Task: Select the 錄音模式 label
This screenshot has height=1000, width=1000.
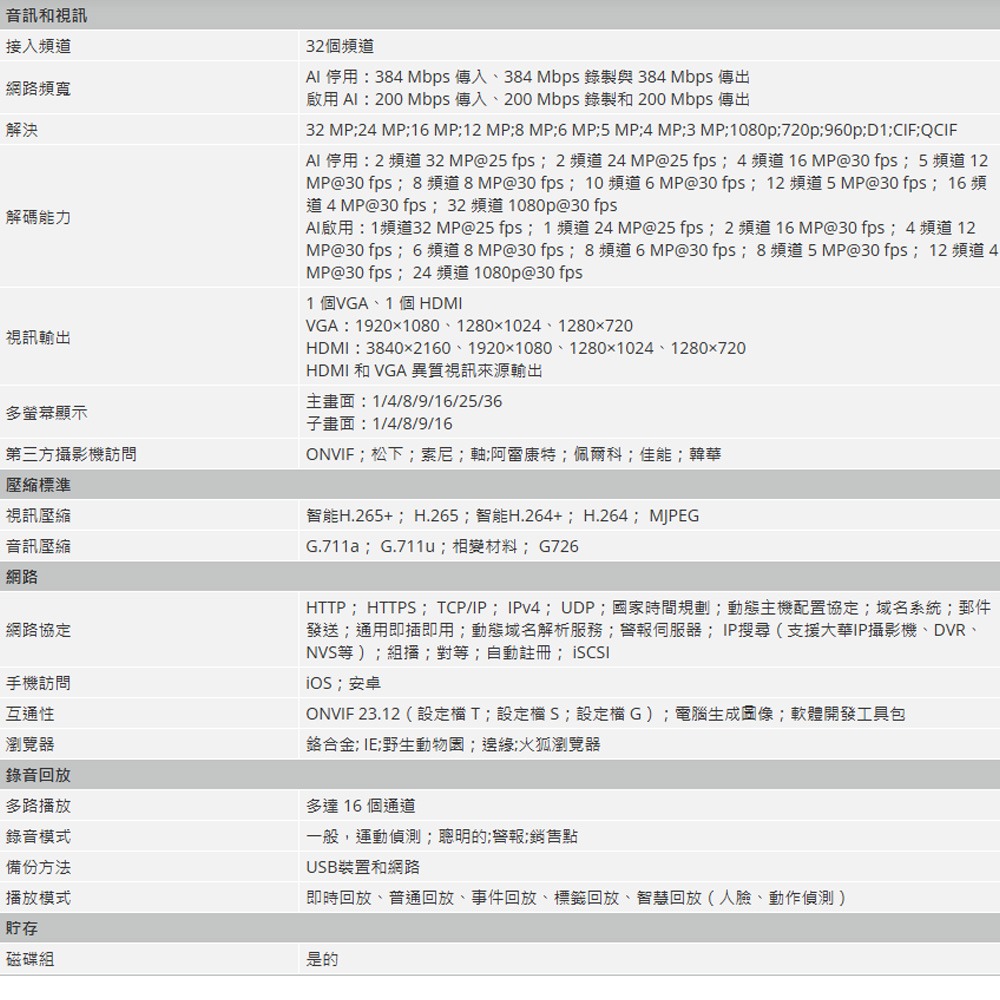Action: [38, 836]
